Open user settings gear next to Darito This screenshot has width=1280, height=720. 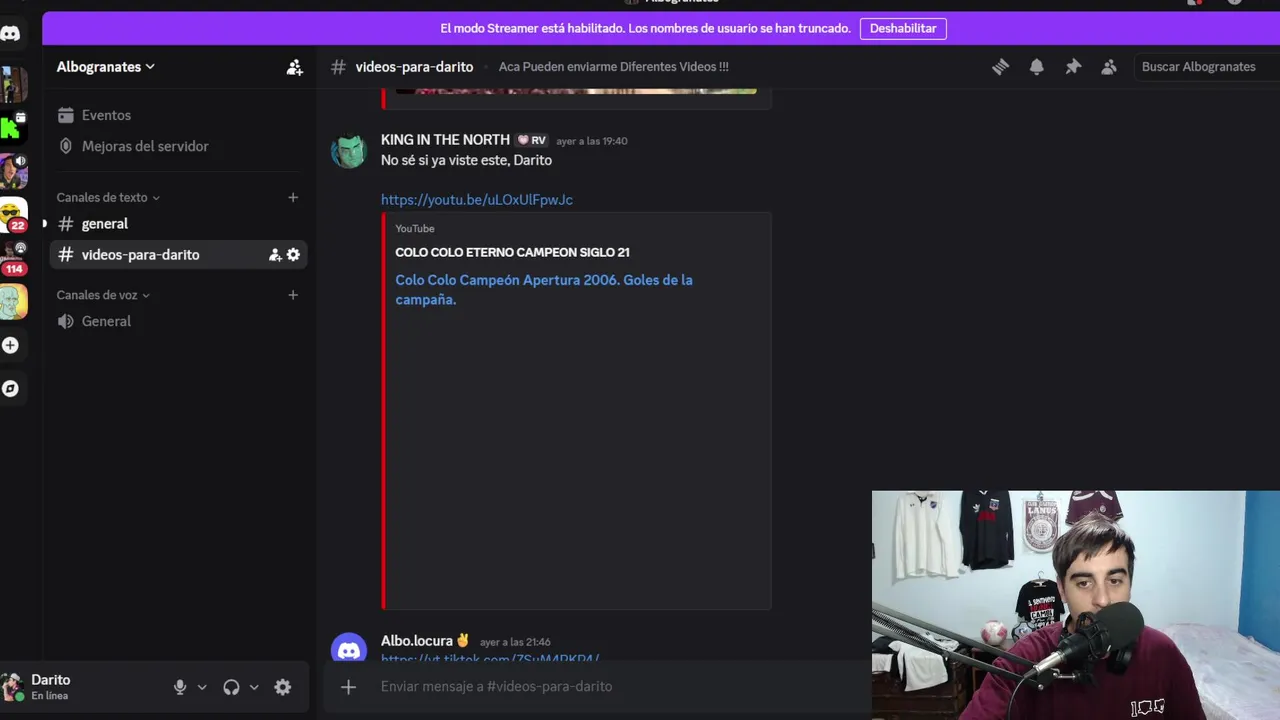point(283,687)
